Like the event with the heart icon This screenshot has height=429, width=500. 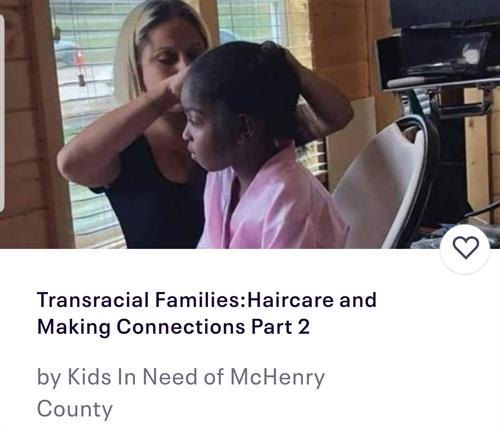pos(465,248)
